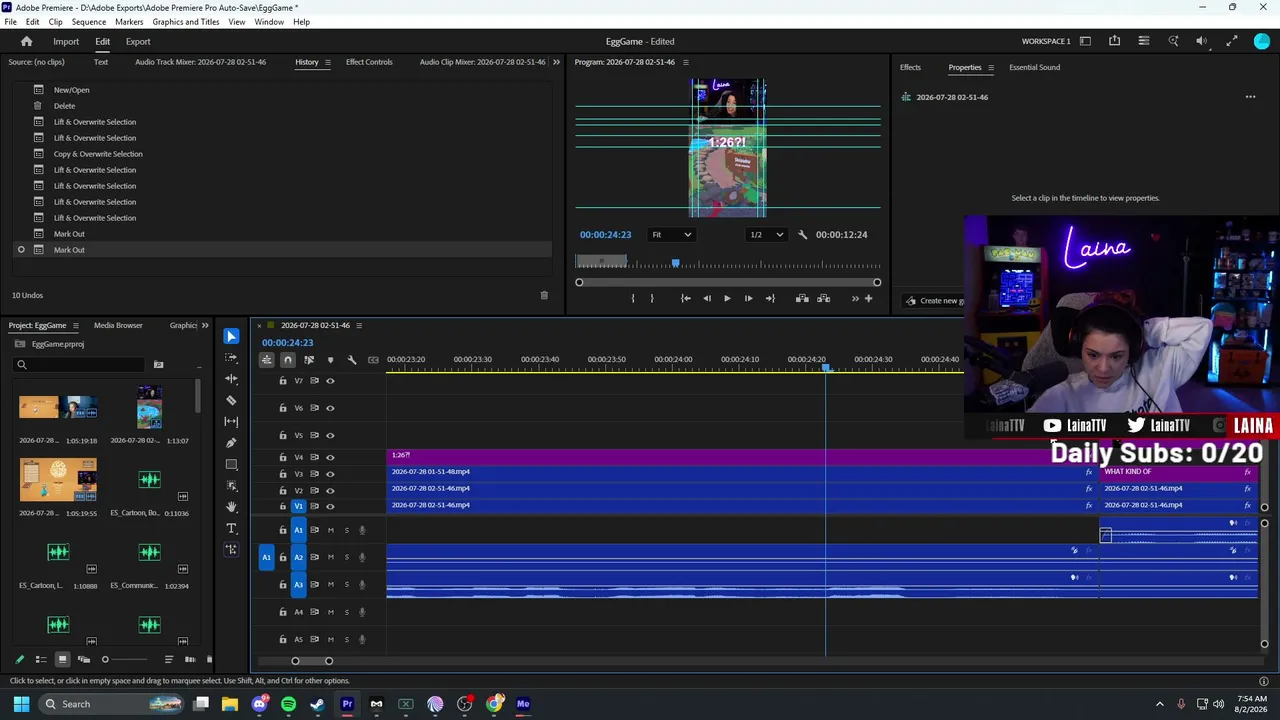Open the Graphics and Titles menu
Viewport: 1280px width, 720px height.
coord(186,22)
